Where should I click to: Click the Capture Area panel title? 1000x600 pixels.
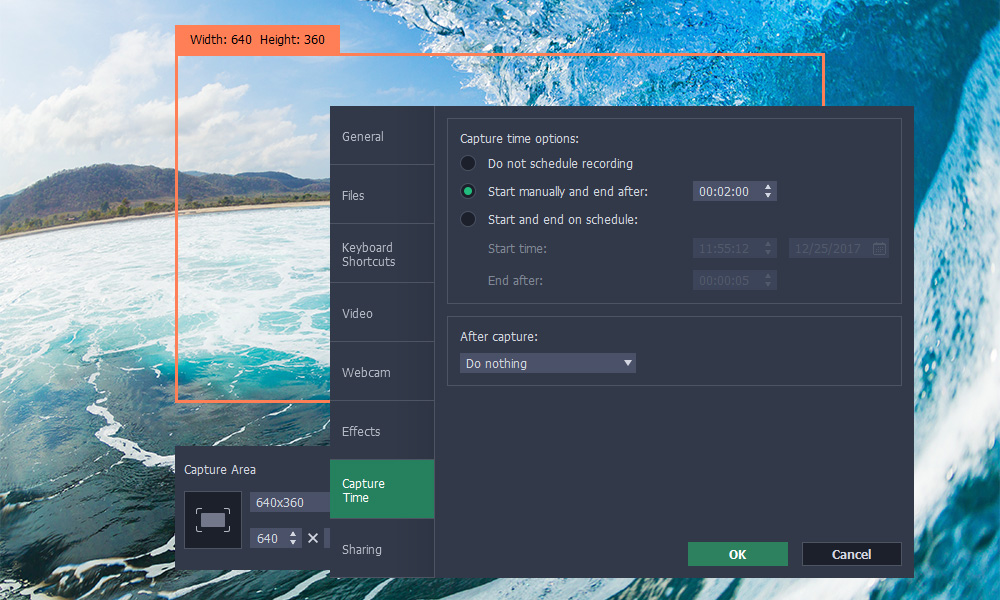220,470
